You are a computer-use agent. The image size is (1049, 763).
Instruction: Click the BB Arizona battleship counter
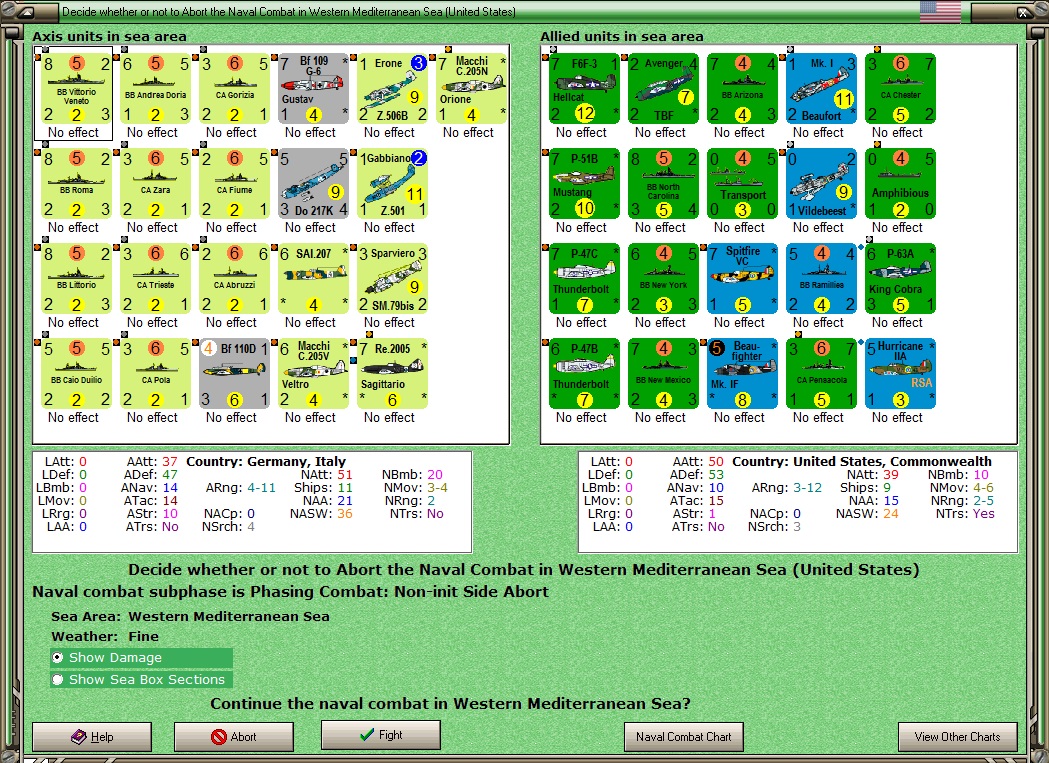(x=742, y=88)
